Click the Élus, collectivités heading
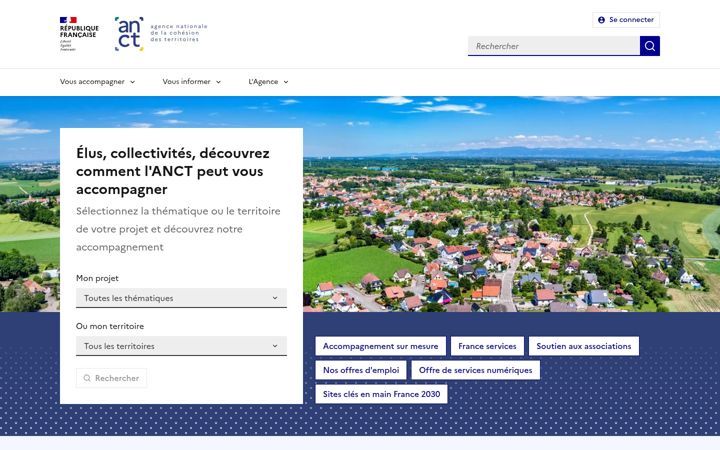This screenshot has height=450, width=720. pos(173,171)
